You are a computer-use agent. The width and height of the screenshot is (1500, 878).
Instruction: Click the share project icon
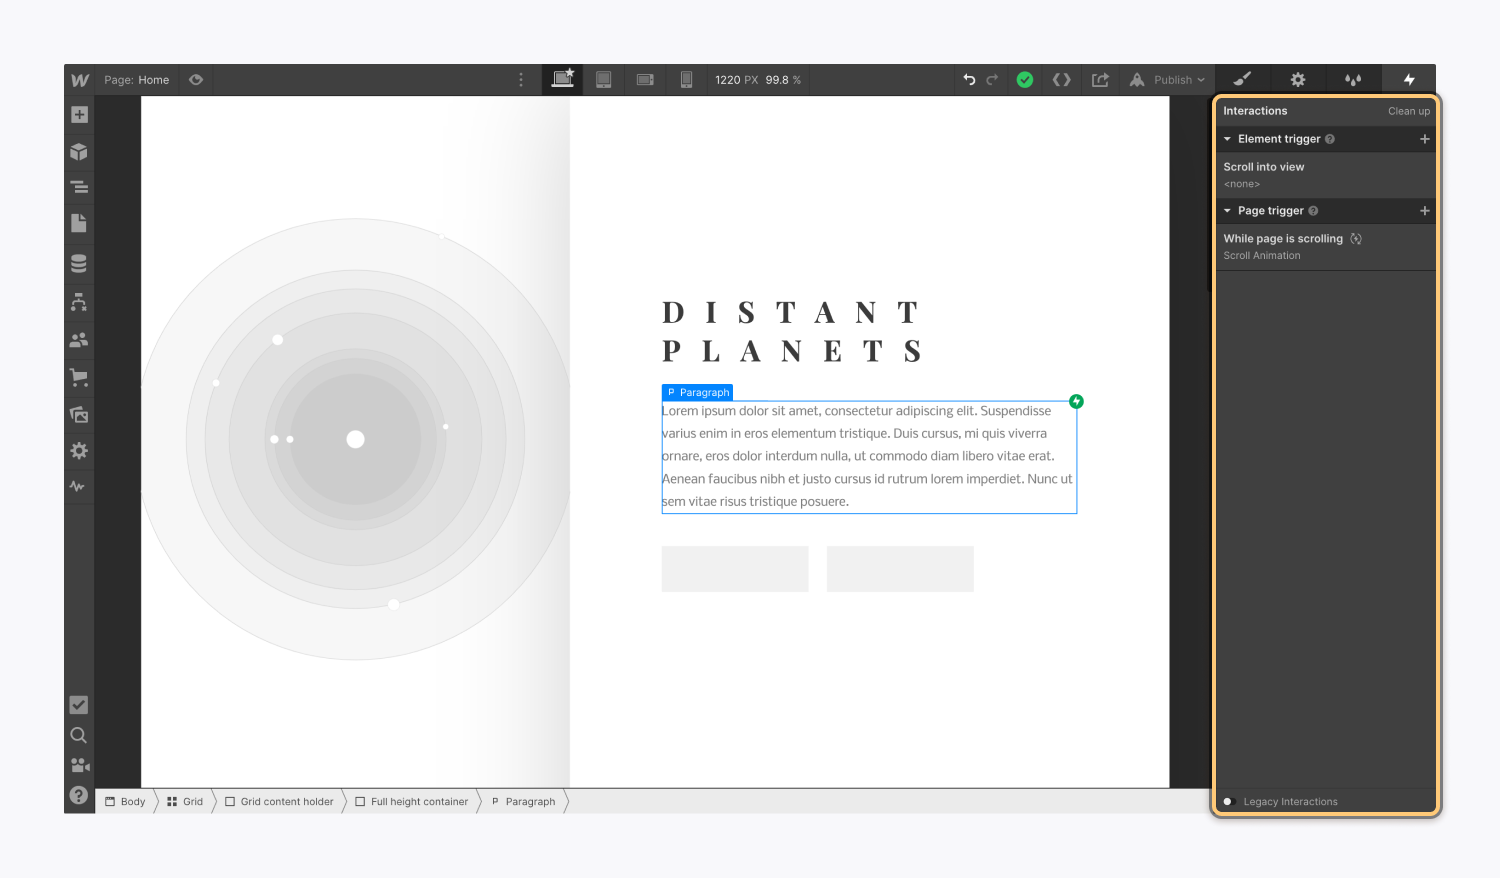(x=1100, y=80)
